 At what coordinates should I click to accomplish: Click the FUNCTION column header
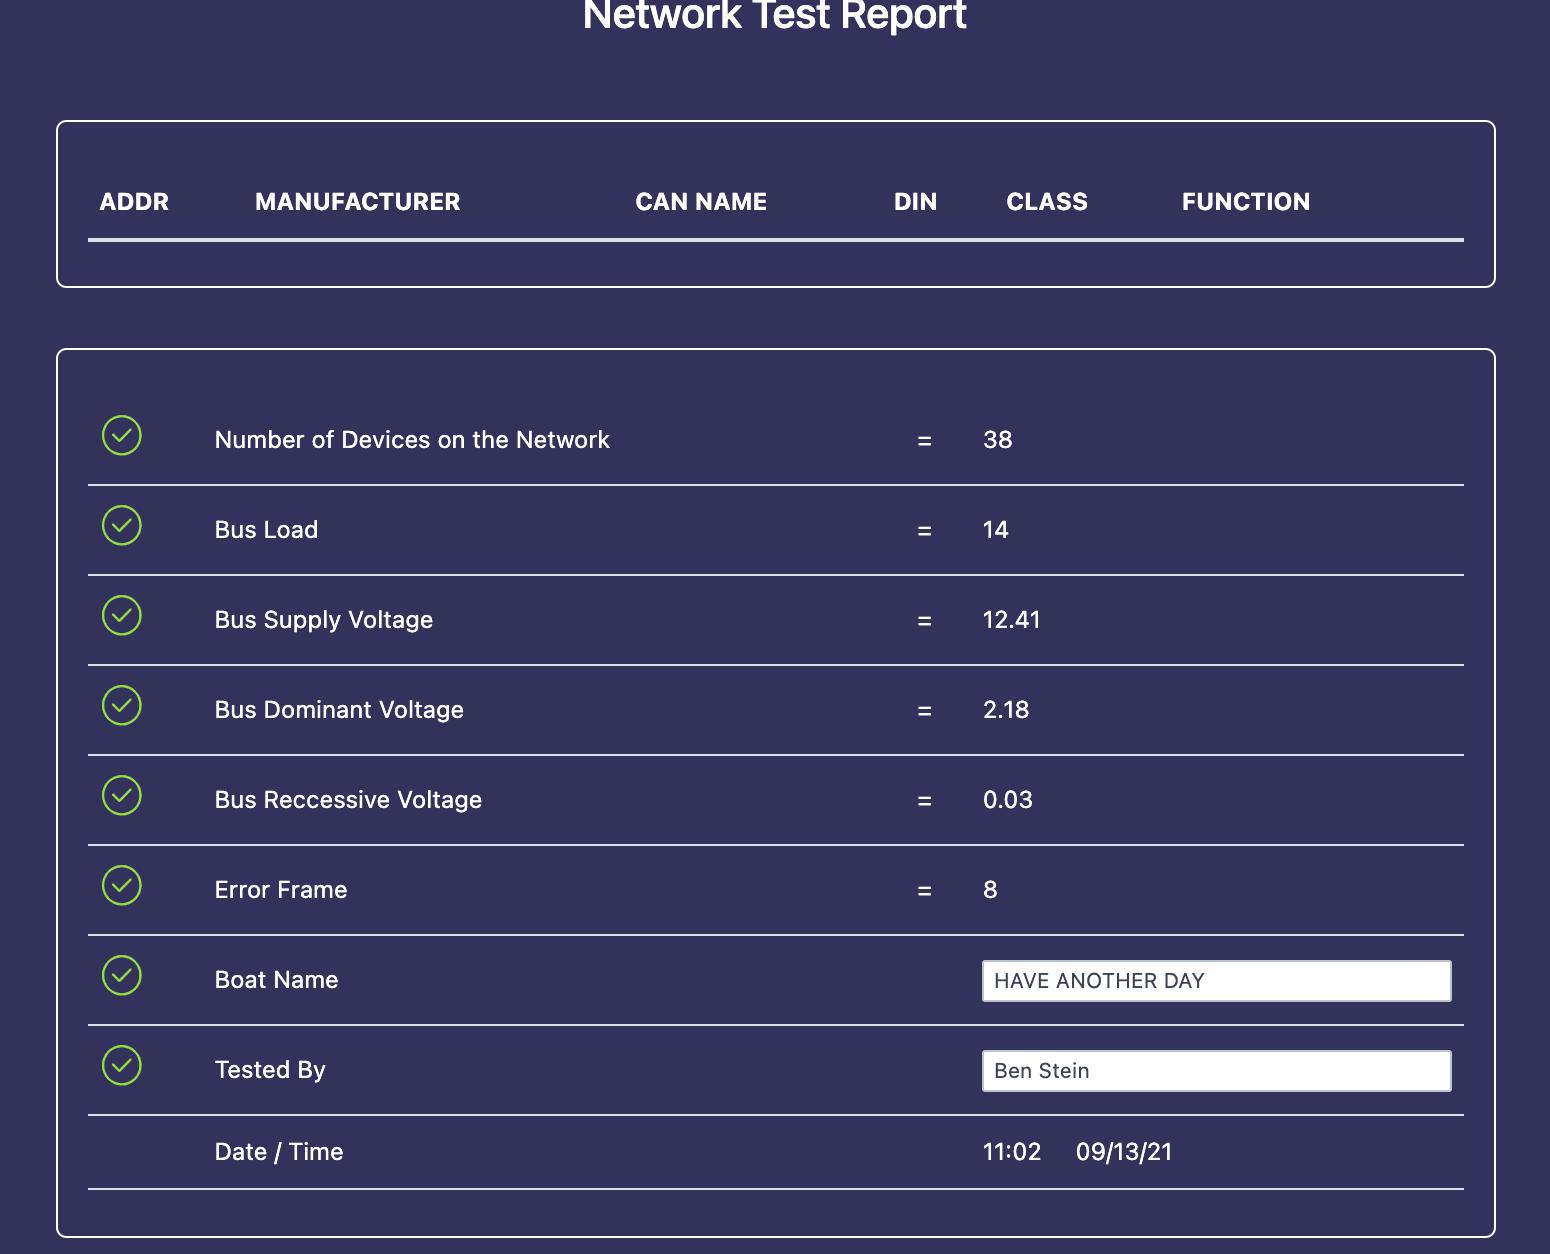[1246, 202]
